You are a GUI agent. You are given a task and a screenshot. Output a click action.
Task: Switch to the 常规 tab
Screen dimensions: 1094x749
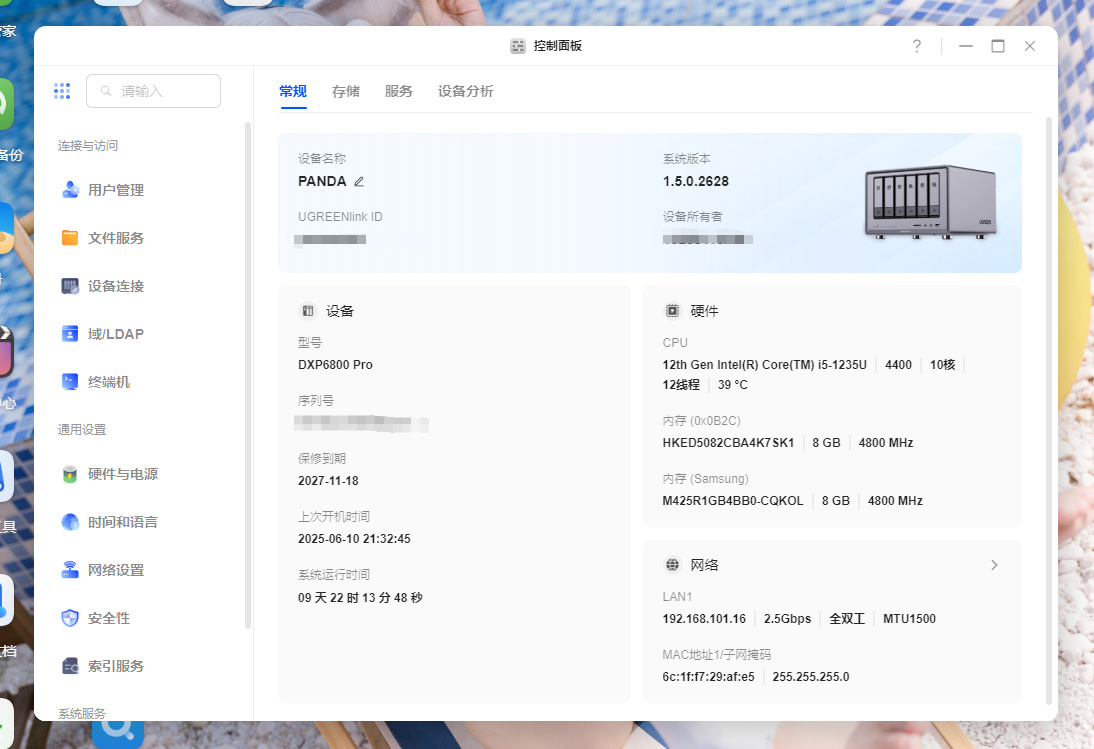[x=293, y=91]
